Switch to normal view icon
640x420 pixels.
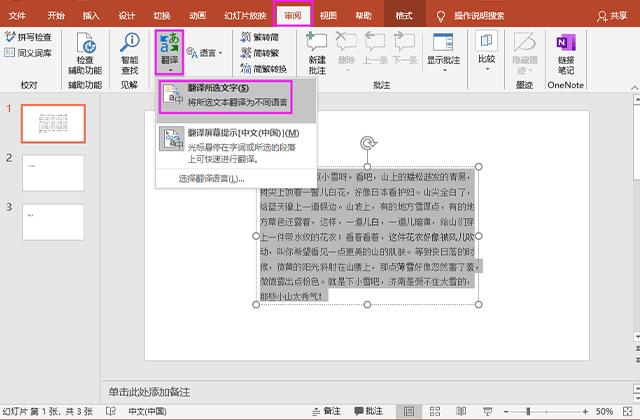[409, 411]
